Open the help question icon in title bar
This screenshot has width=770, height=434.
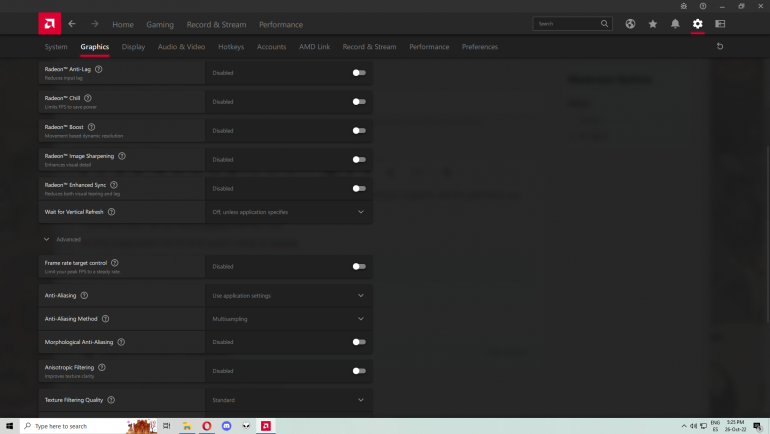click(x=703, y=6)
